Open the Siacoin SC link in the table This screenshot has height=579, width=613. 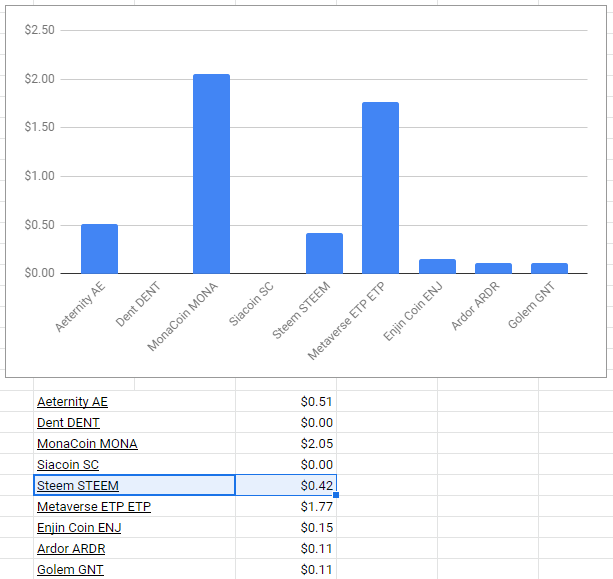68,464
